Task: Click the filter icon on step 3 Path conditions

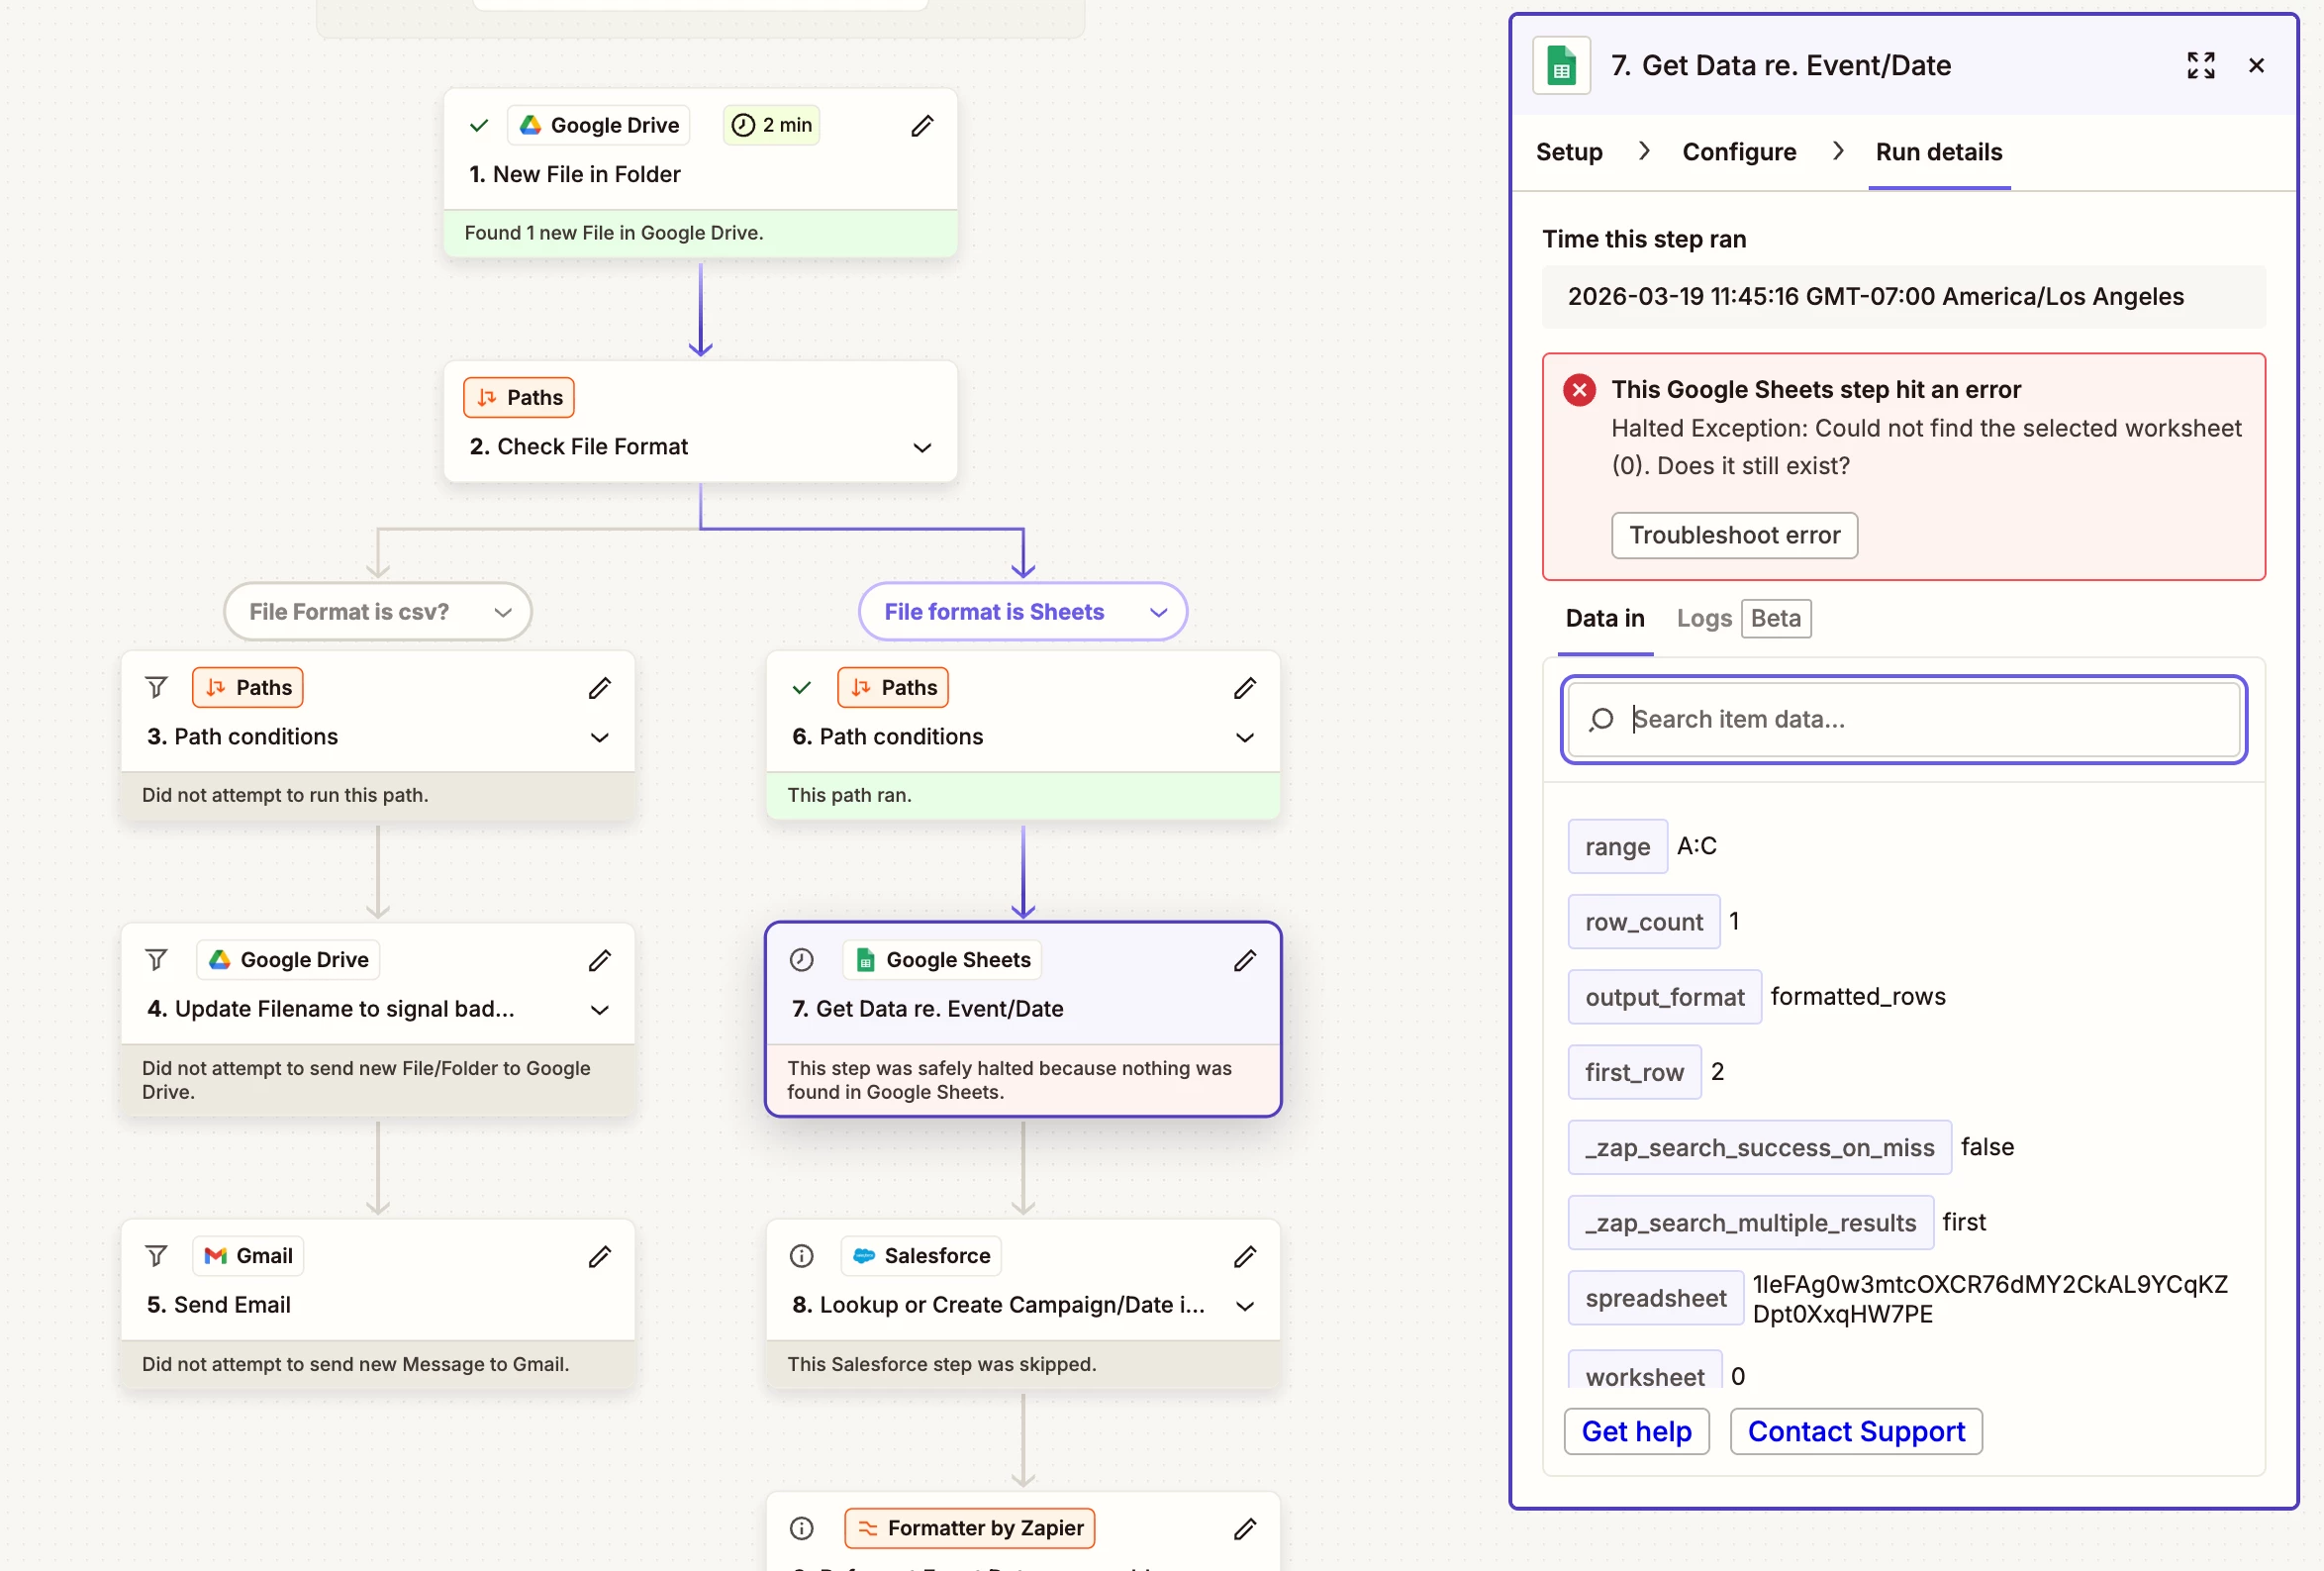Action: pos(156,687)
